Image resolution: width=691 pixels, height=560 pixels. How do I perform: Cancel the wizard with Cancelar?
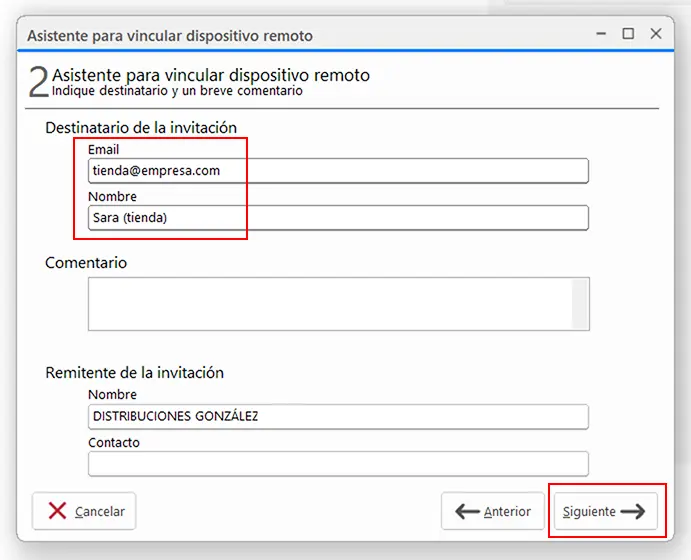(84, 511)
